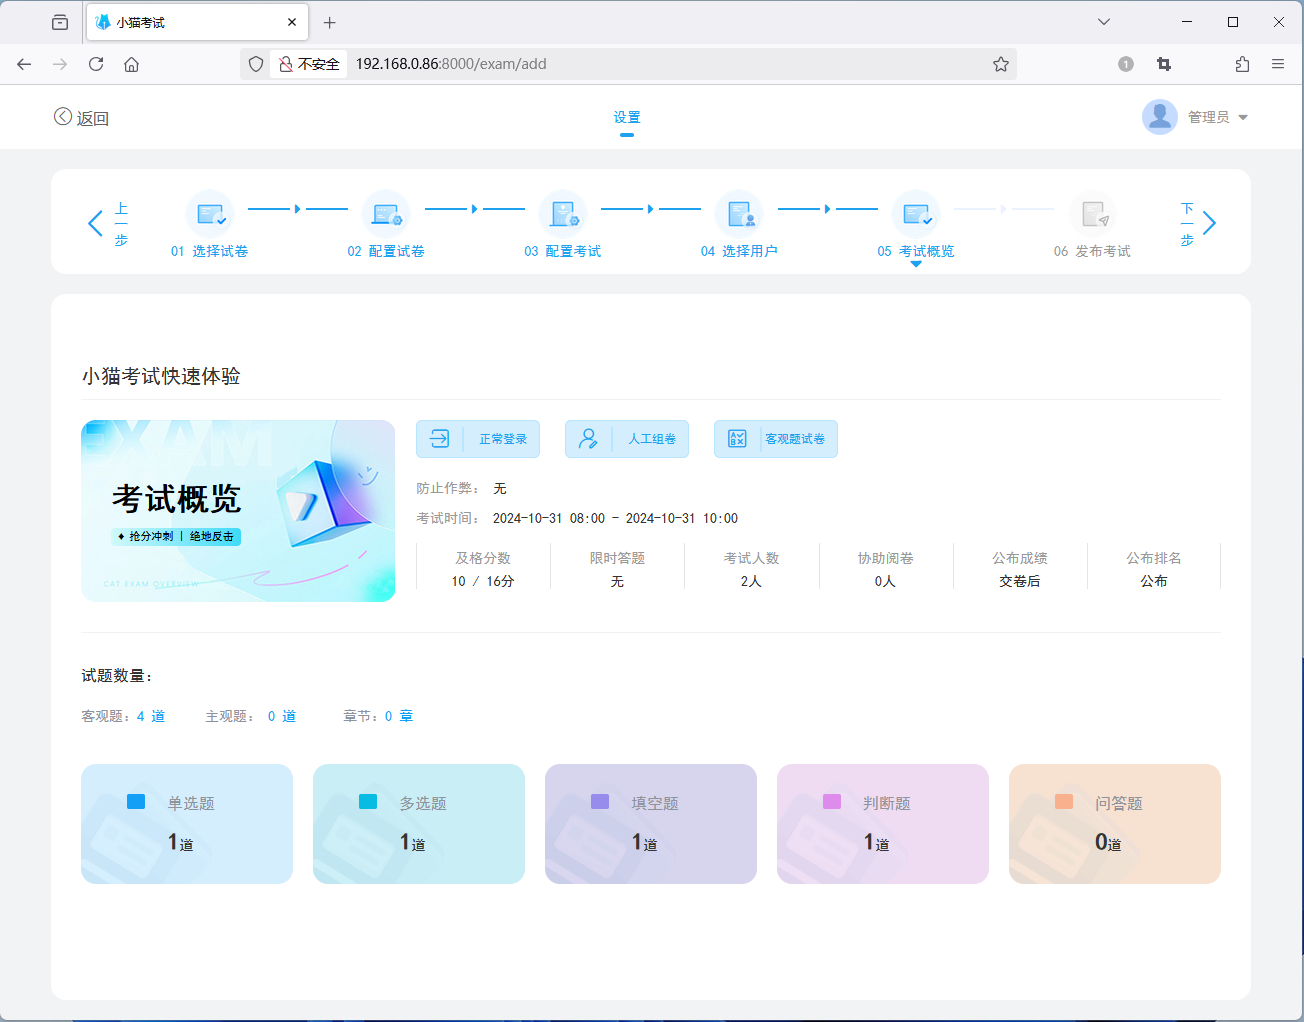
Task: Reload the page with refresh icon
Action: [x=96, y=64]
